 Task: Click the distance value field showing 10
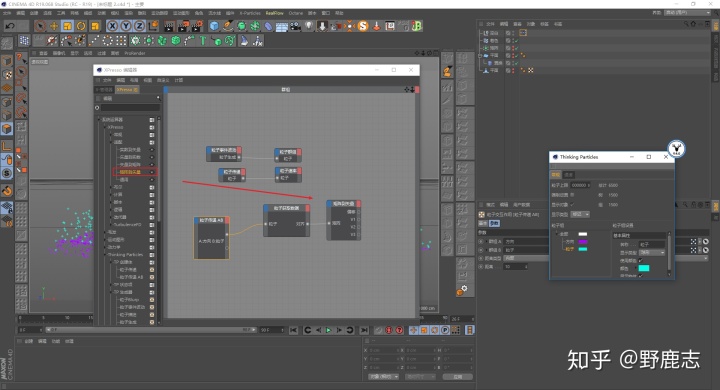tap(516, 267)
